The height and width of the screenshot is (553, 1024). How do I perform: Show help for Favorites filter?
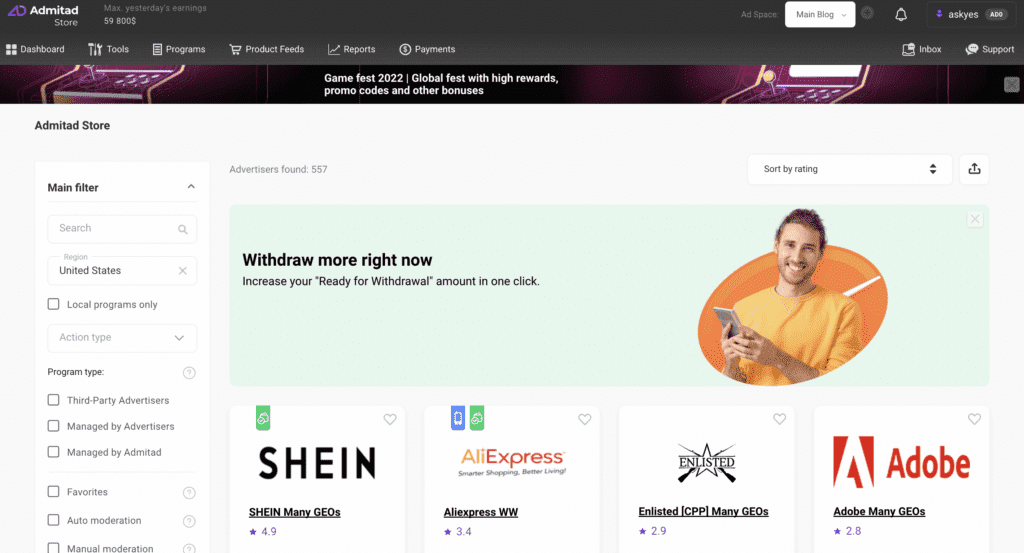click(189, 492)
